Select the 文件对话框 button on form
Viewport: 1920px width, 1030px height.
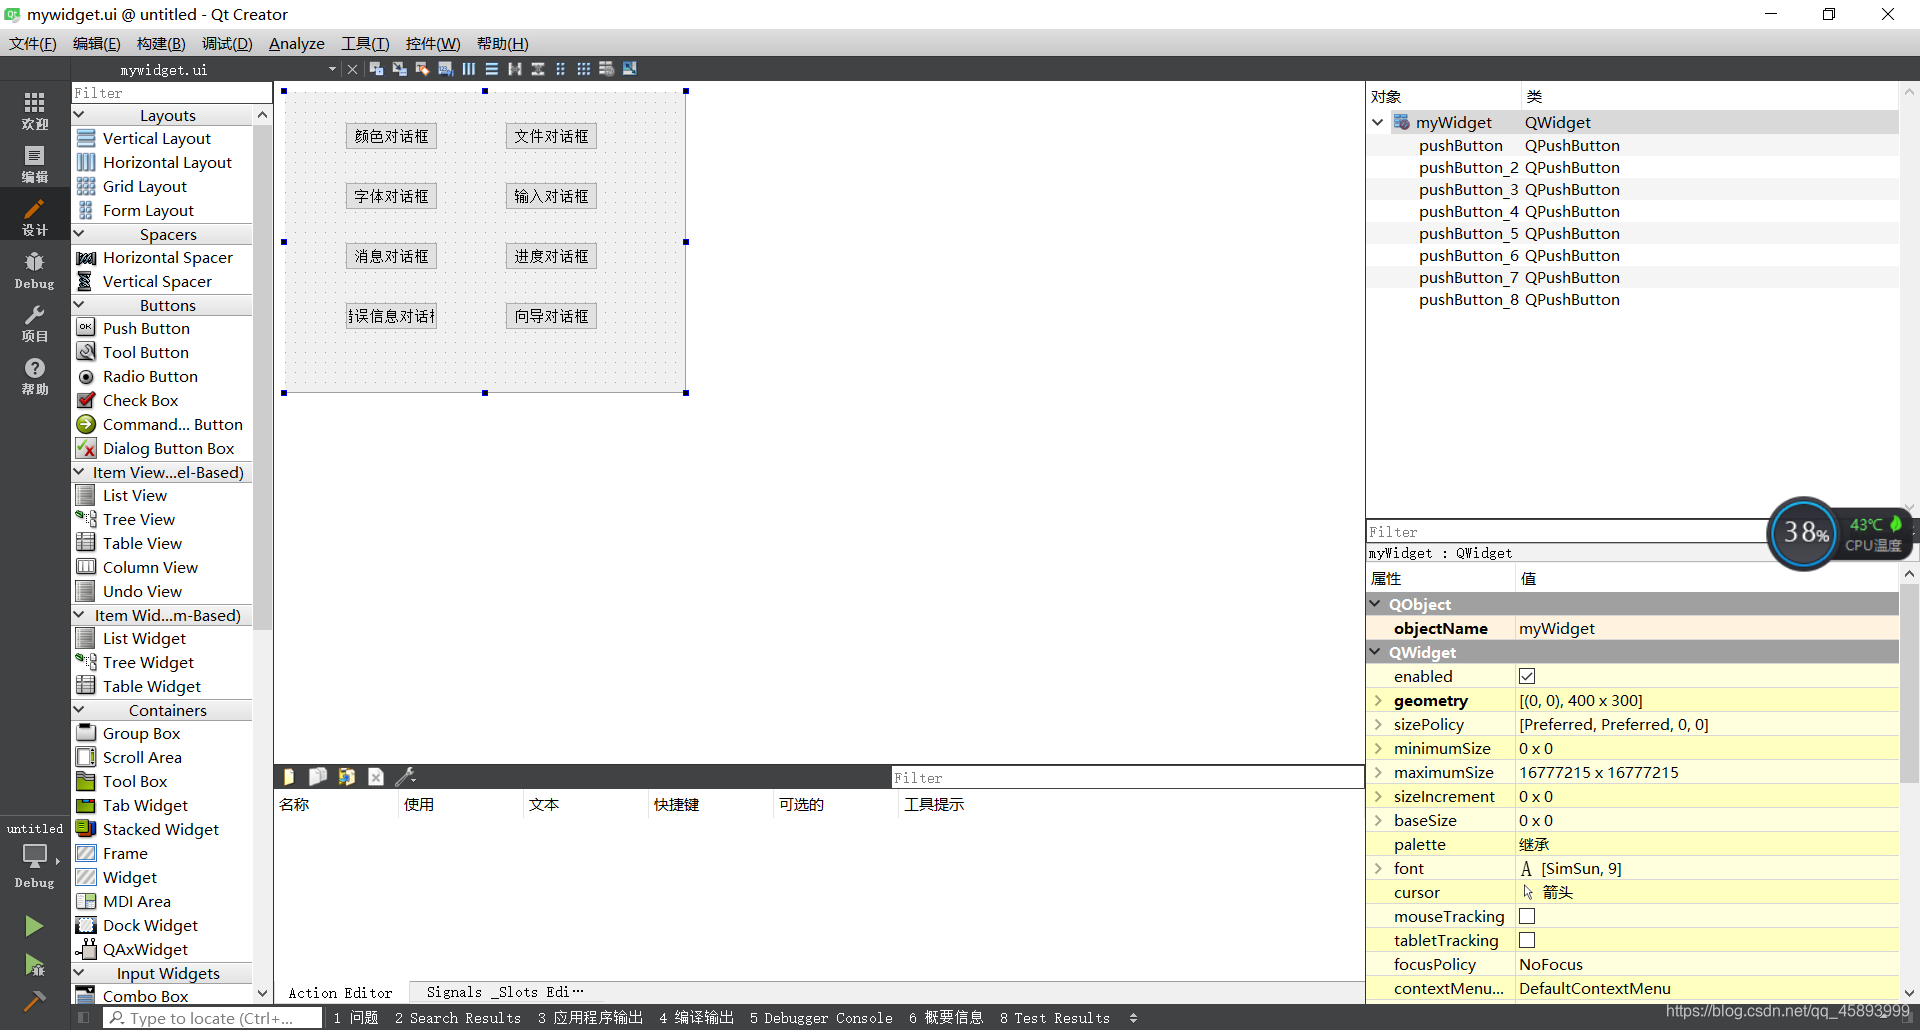point(551,137)
